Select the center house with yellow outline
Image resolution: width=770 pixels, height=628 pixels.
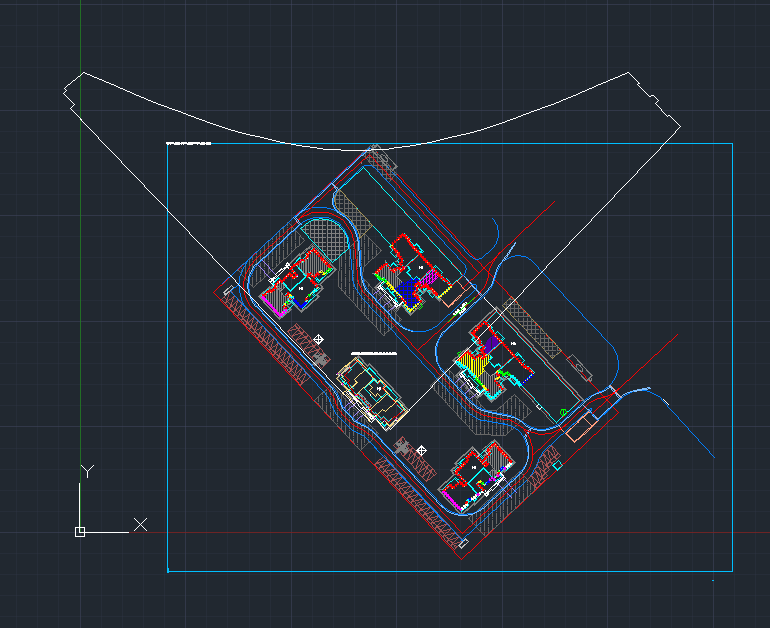point(370,387)
